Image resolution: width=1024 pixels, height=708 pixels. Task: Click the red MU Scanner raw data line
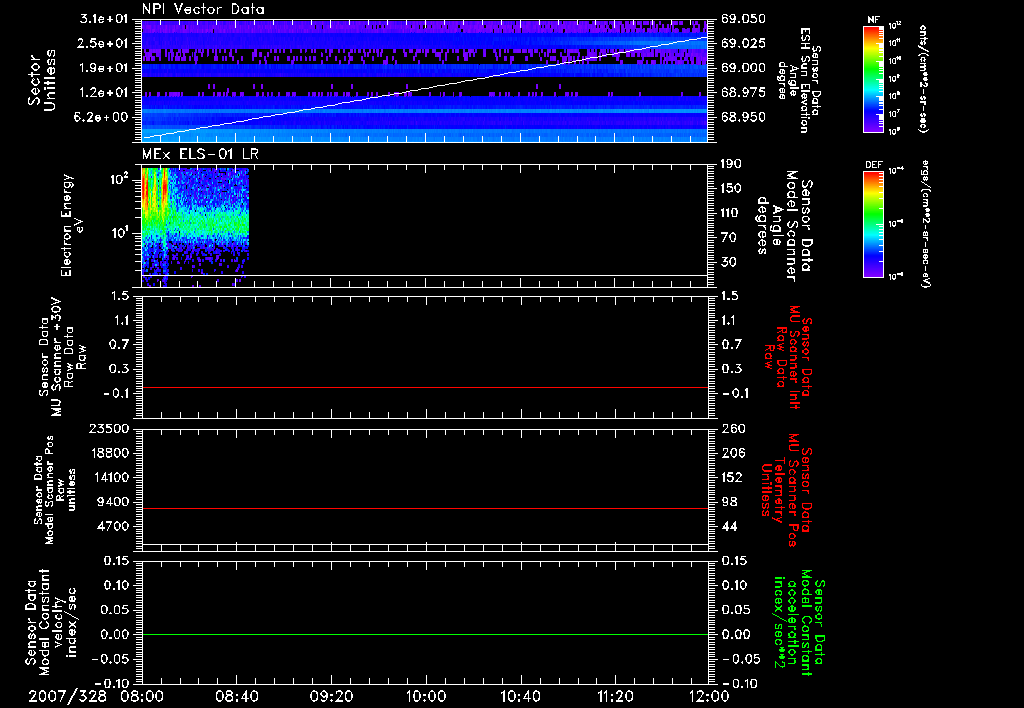[424, 387]
